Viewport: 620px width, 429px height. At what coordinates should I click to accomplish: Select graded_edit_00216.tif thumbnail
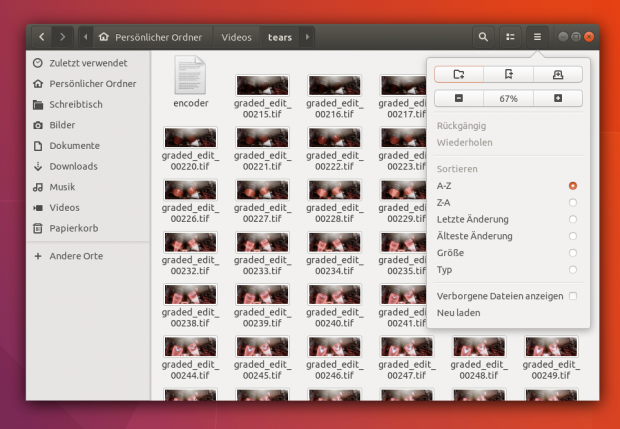click(x=335, y=85)
